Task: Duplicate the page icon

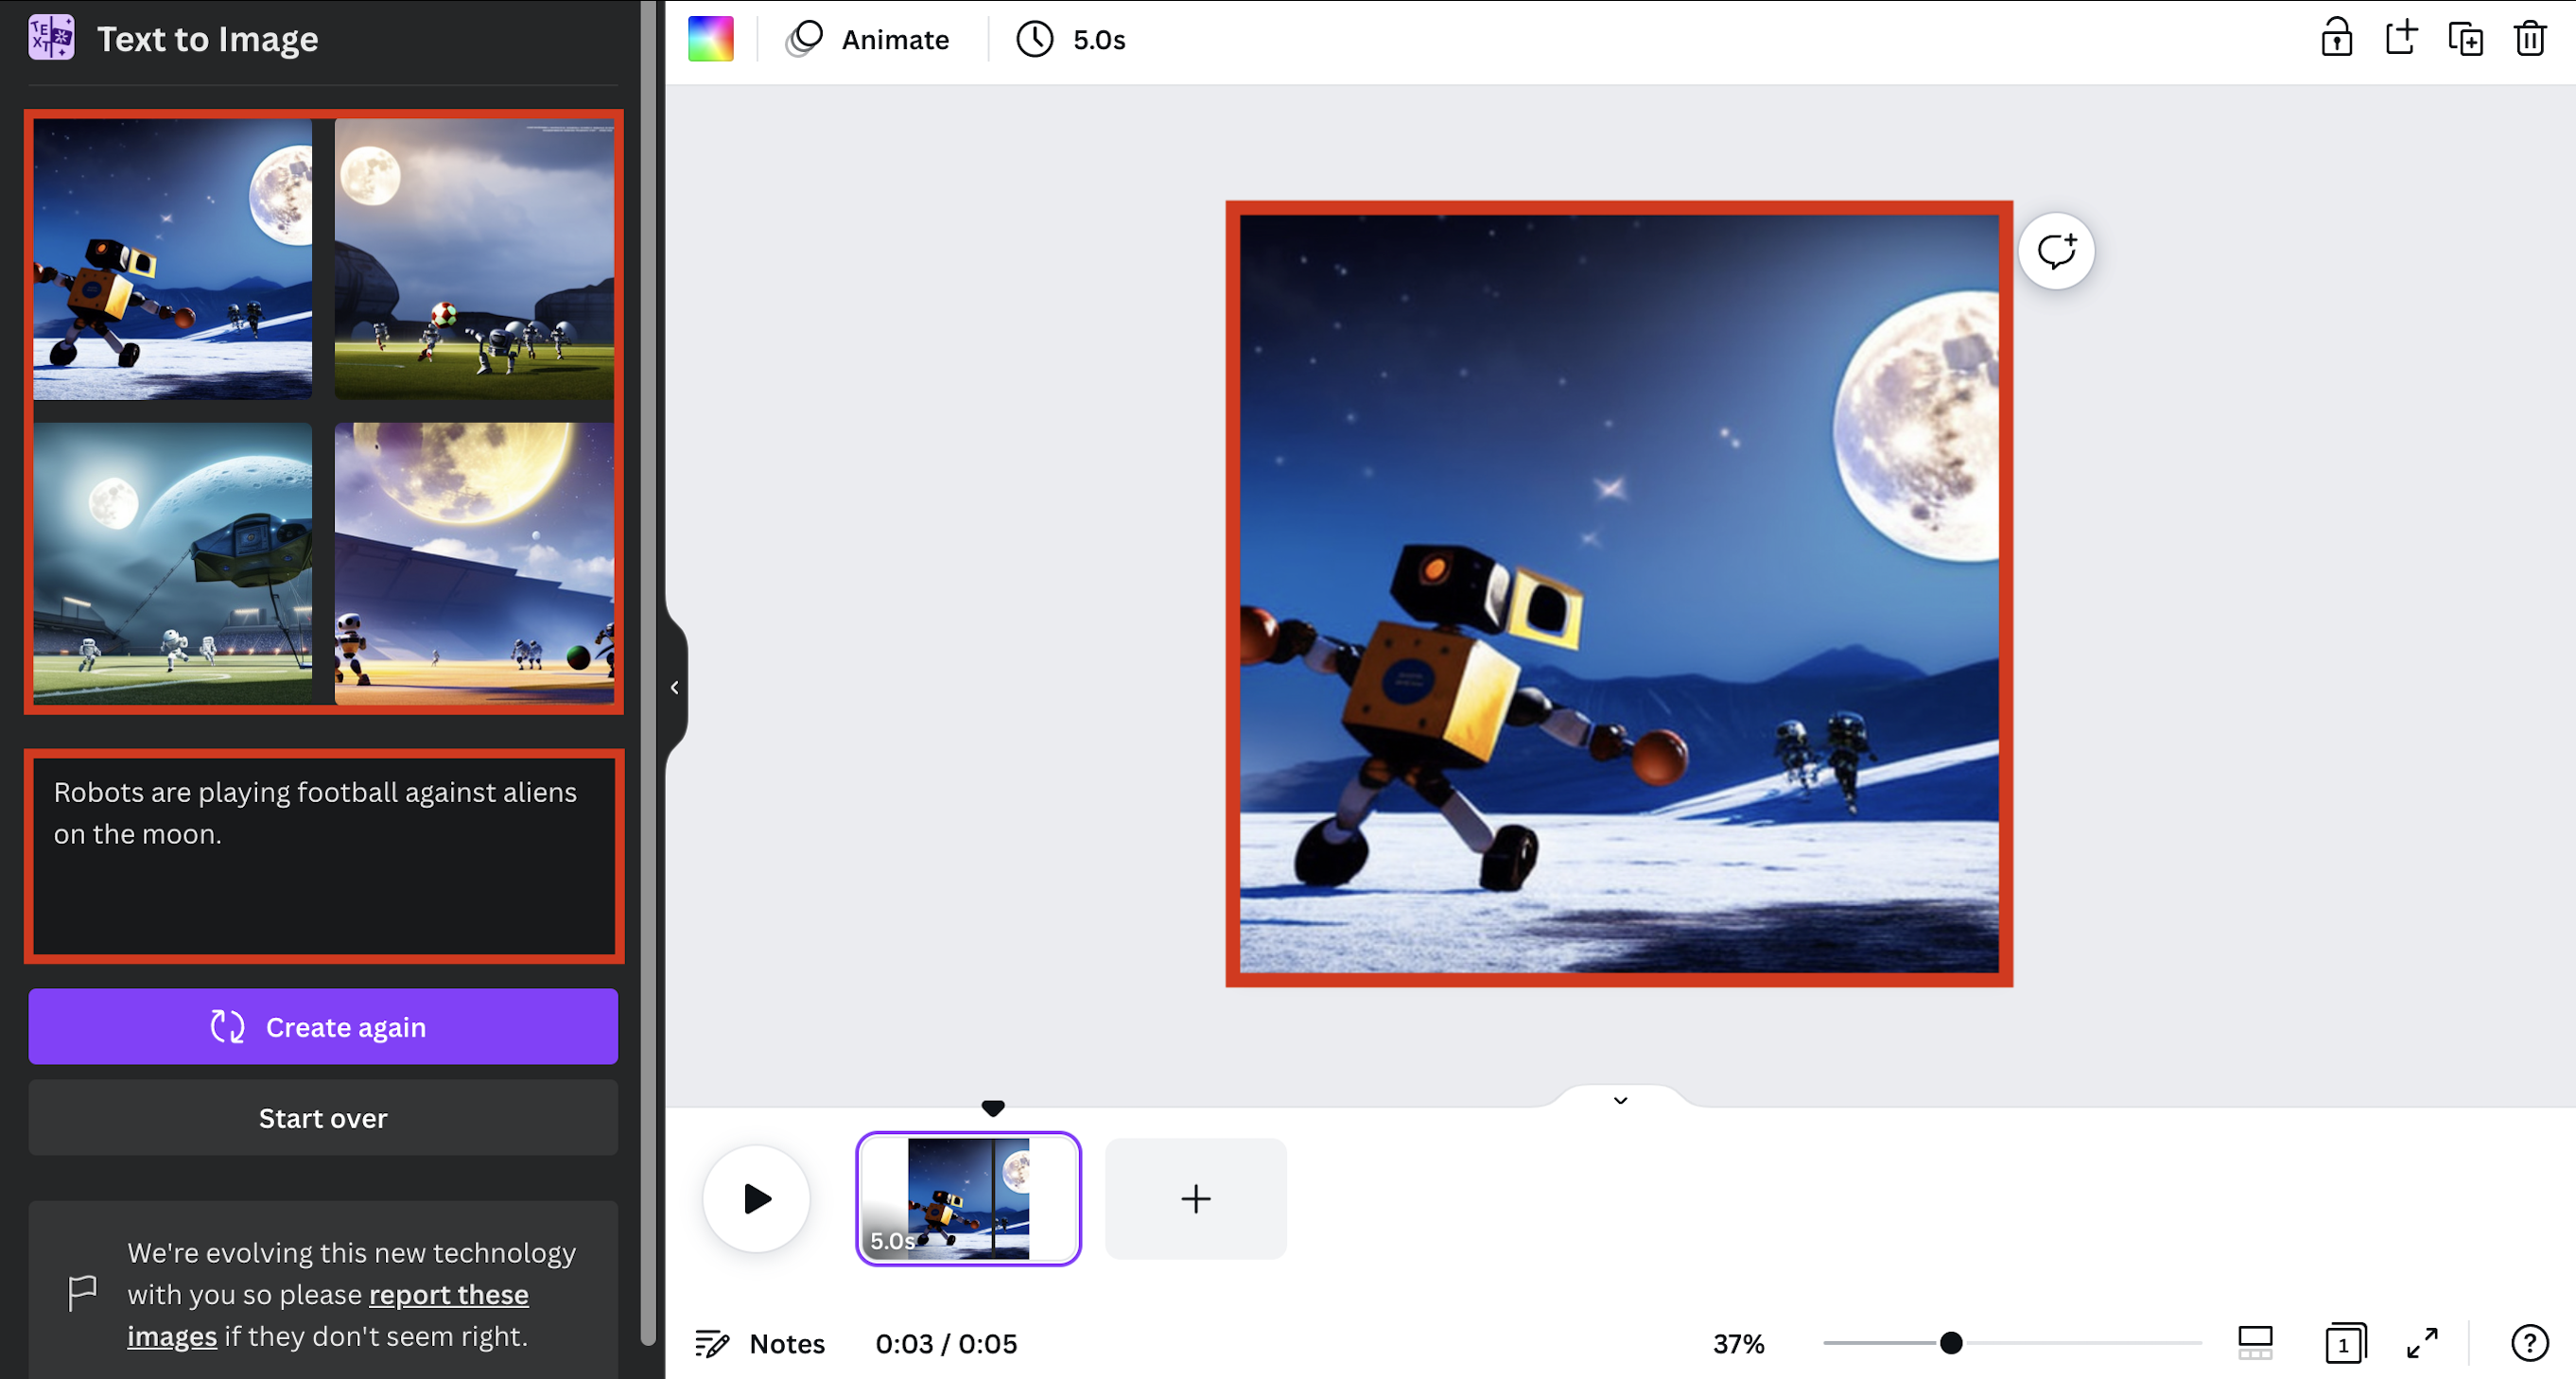Action: coord(2465,38)
